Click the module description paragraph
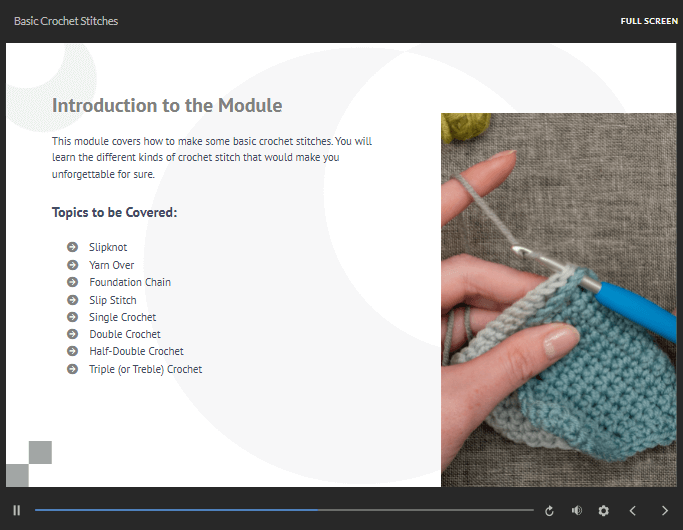 pyautogui.click(x=212, y=158)
